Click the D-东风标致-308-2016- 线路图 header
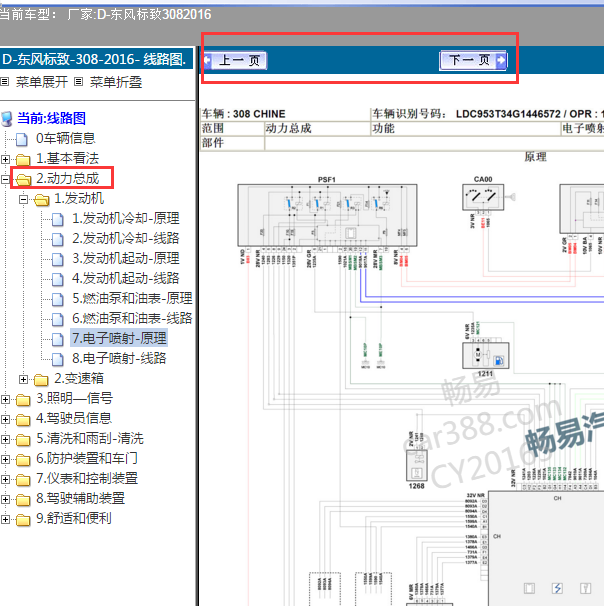This screenshot has height=606, width=604. [x=96, y=59]
